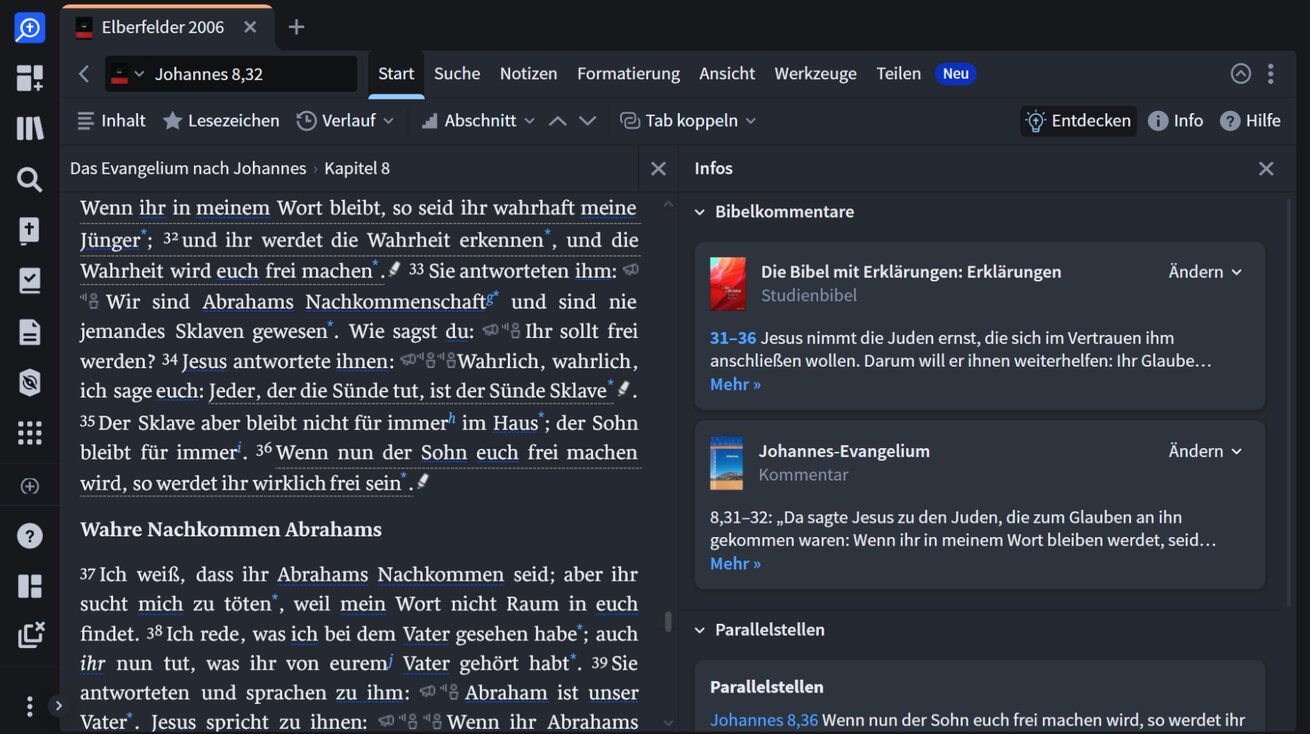This screenshot has height=734, width=1310.
Task: Click the Wahre Nachkommen Abrahams heading
Action: click(231, 529)
